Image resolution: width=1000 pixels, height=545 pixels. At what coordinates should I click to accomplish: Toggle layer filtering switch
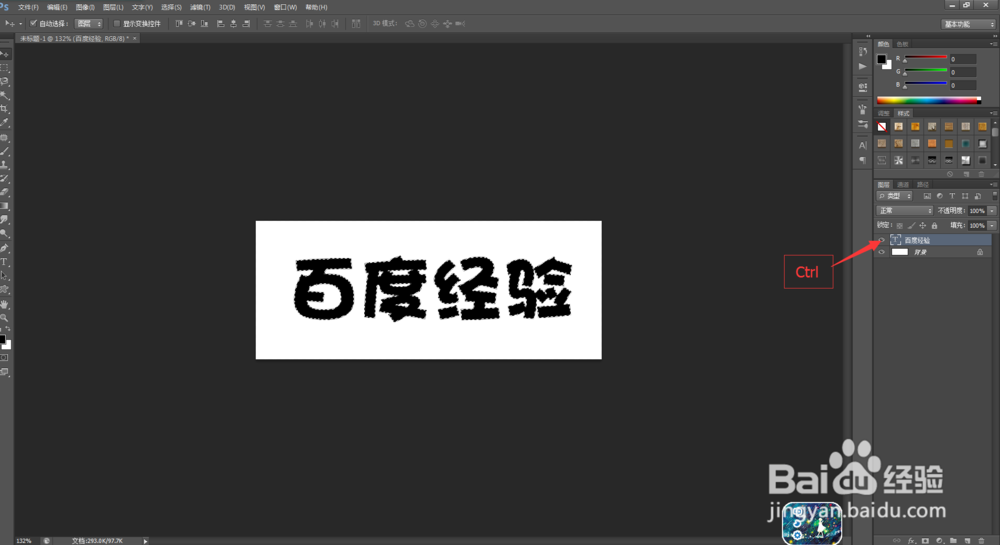[x=994, y=196]
